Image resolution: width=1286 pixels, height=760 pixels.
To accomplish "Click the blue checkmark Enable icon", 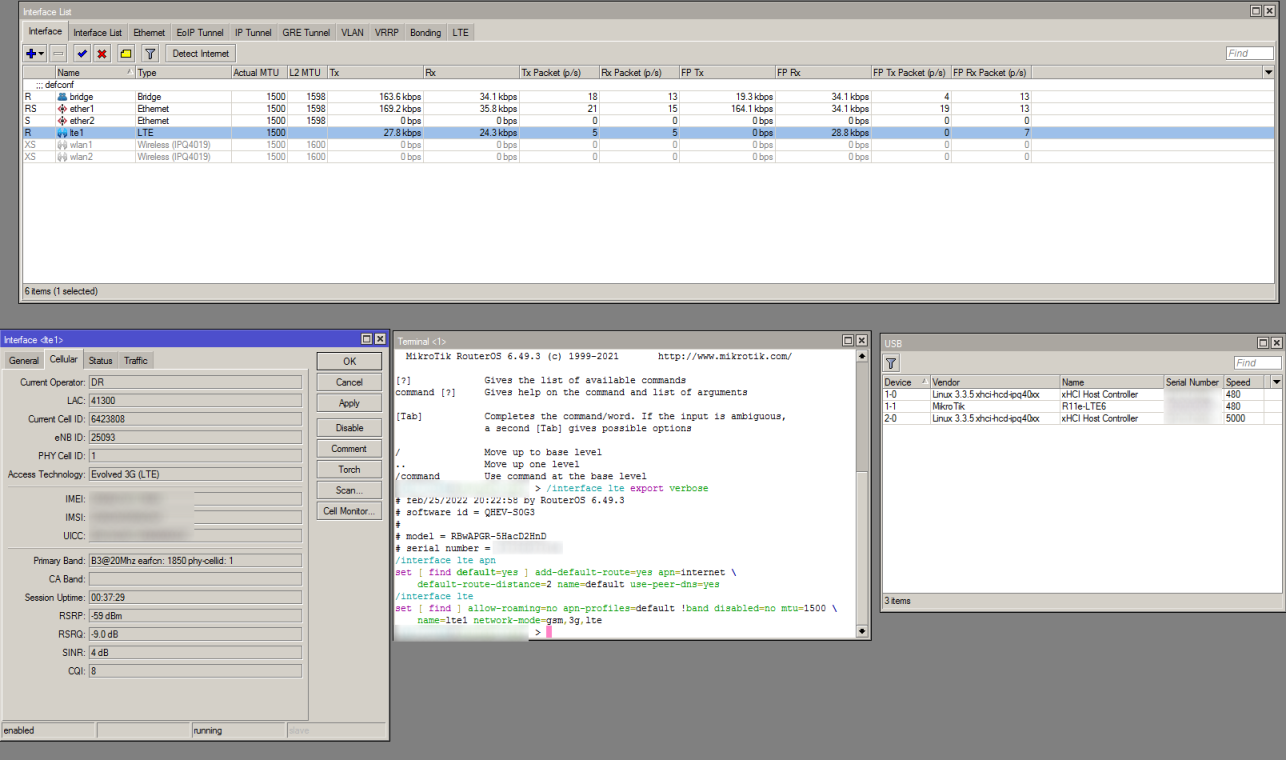I will [x=82, y=54].
